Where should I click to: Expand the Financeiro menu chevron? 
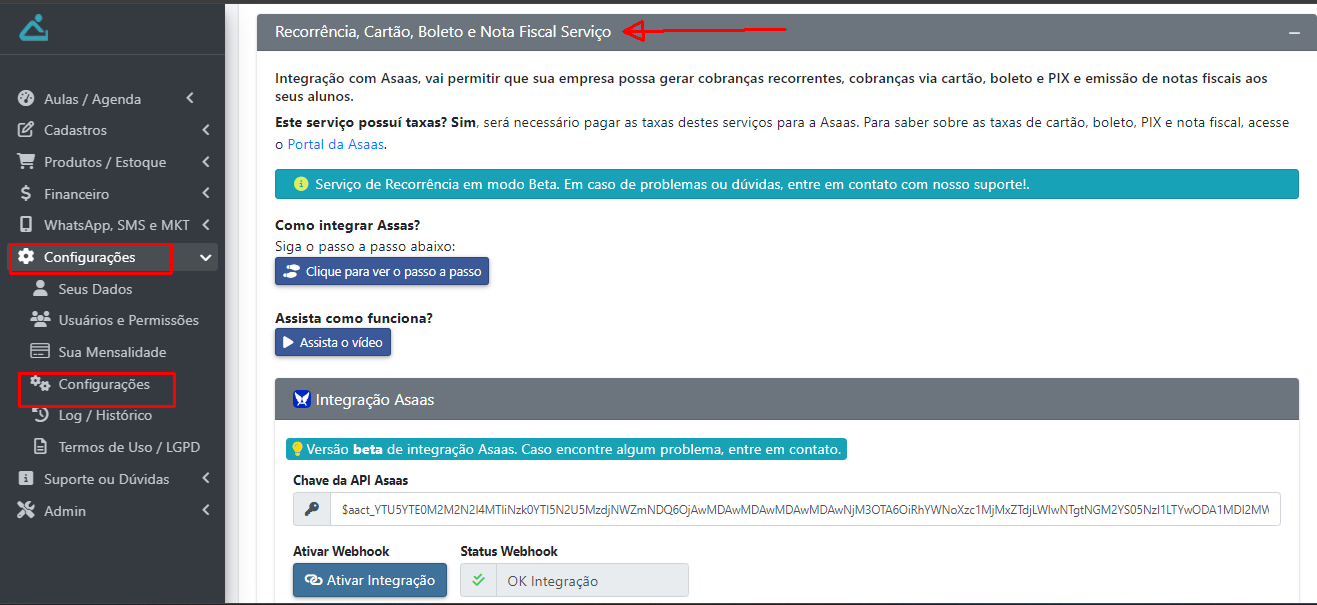coord(205,193)
